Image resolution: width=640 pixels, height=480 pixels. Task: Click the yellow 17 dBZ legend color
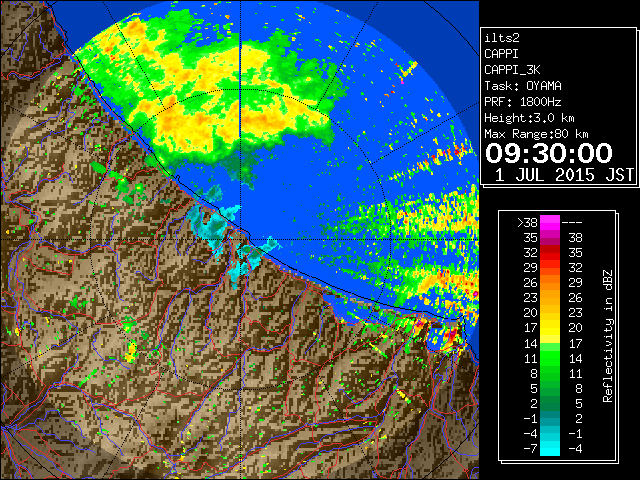click(x=550, y=328)
